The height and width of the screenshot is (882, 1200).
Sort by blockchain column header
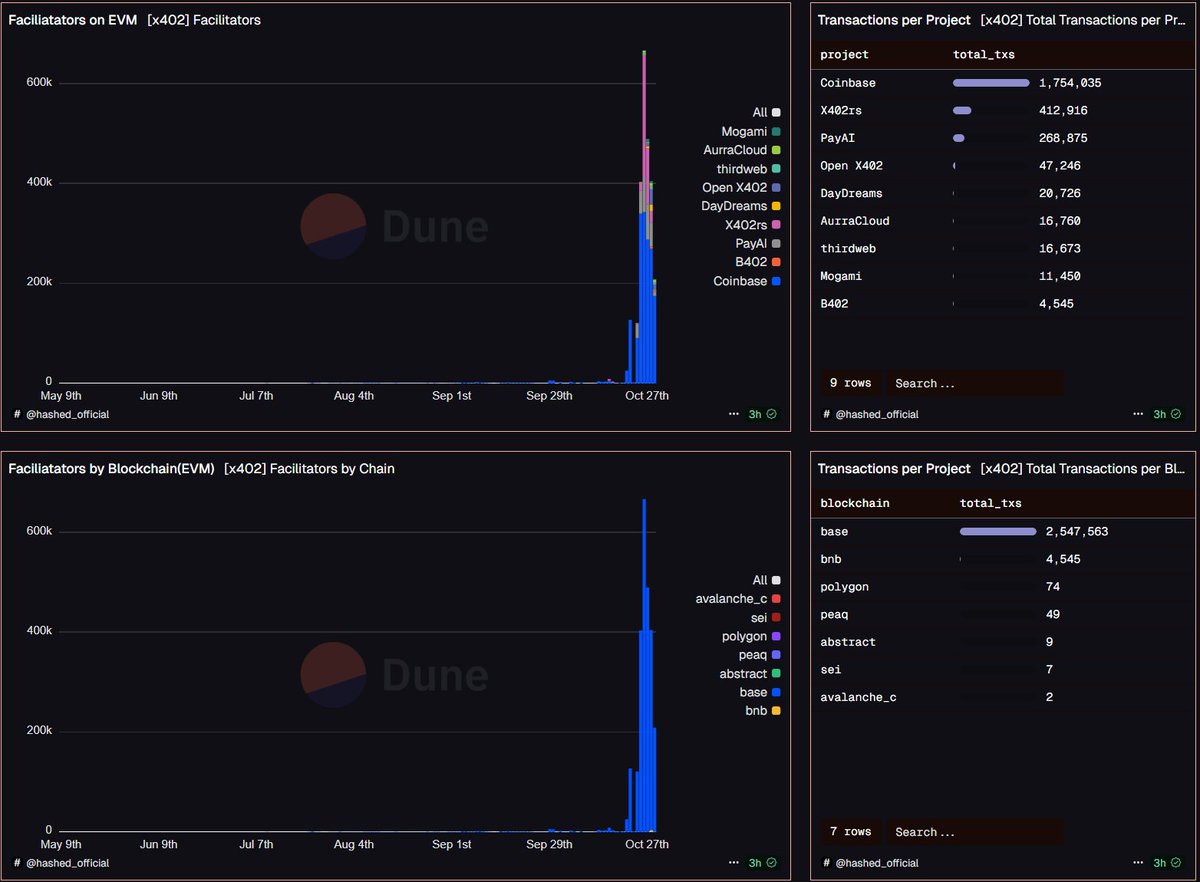tap(854, 503)
